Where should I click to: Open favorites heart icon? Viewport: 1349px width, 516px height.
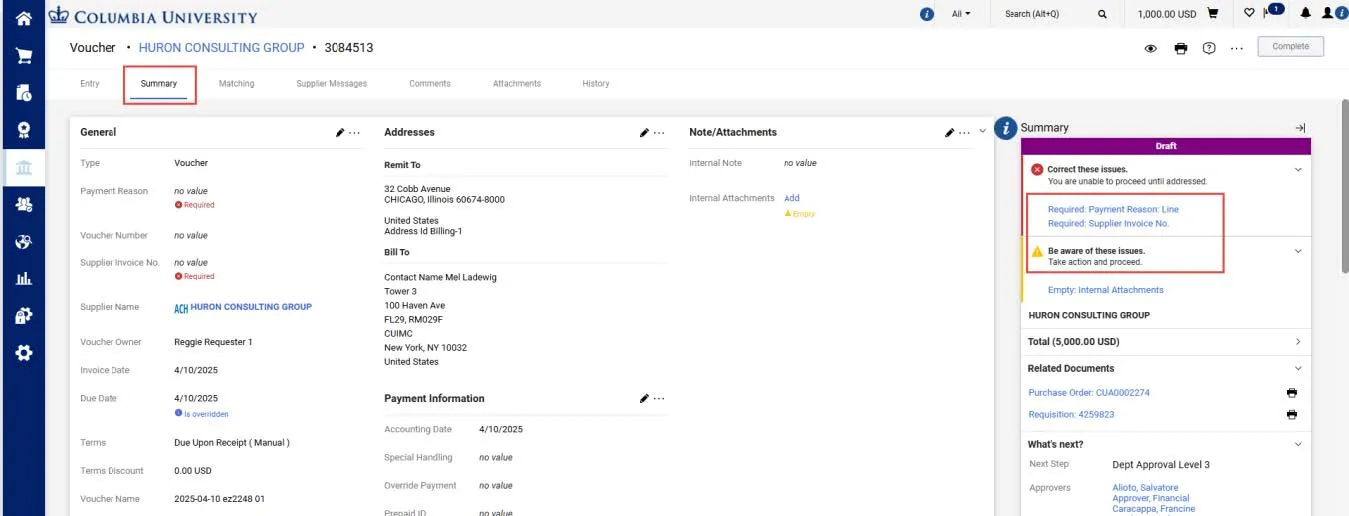pyautogui.click(x=1249, y=14)
